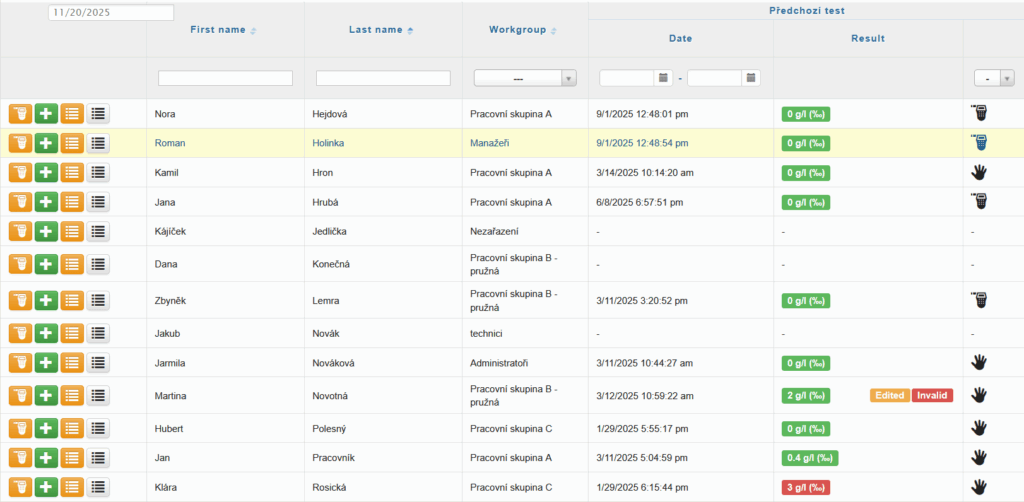Click the grey list button in Dana's row
The image size is (1024, 502).
coord(98,264)
